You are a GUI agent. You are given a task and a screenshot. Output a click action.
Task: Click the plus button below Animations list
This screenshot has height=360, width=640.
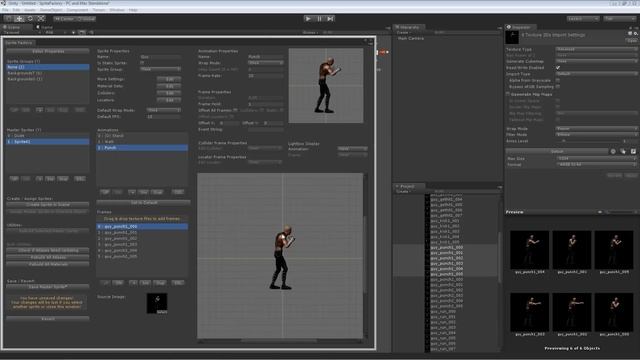coord(132,192)
